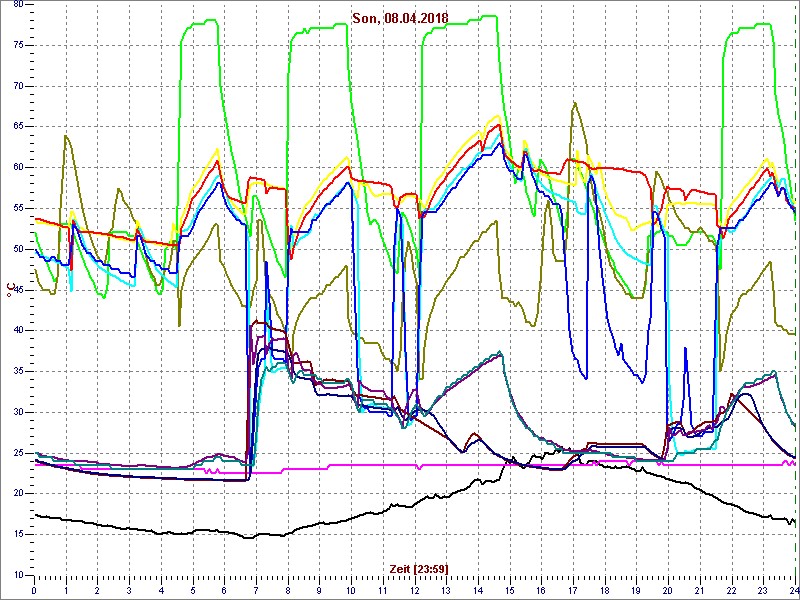This screenshot has height=600, width=800.
Task: Select hour '14' on the time axis
Action: tap(477, 590)
